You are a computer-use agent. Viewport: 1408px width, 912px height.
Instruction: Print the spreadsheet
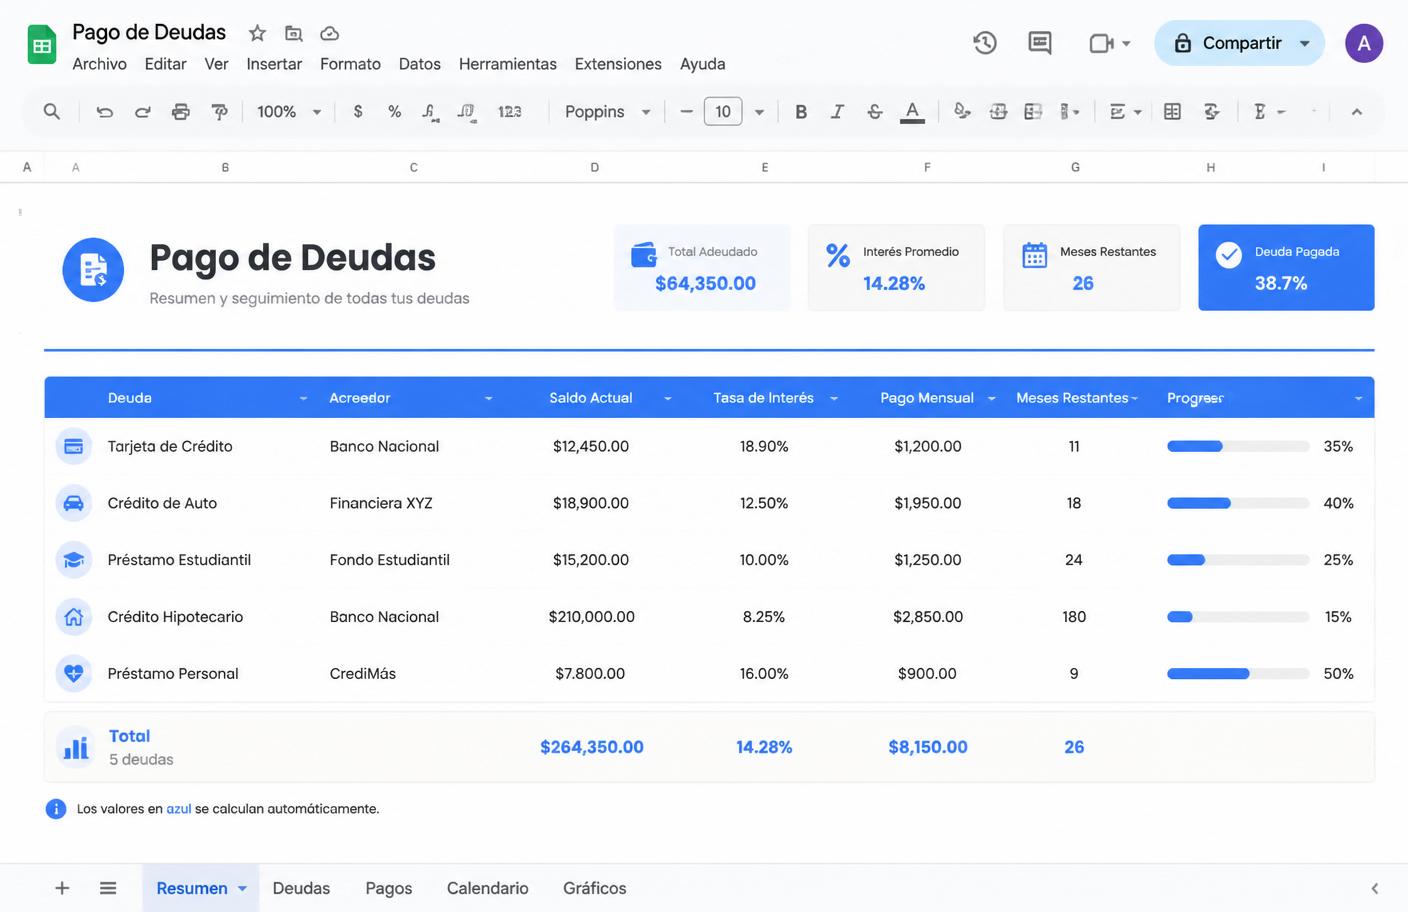tap(180, 112)
